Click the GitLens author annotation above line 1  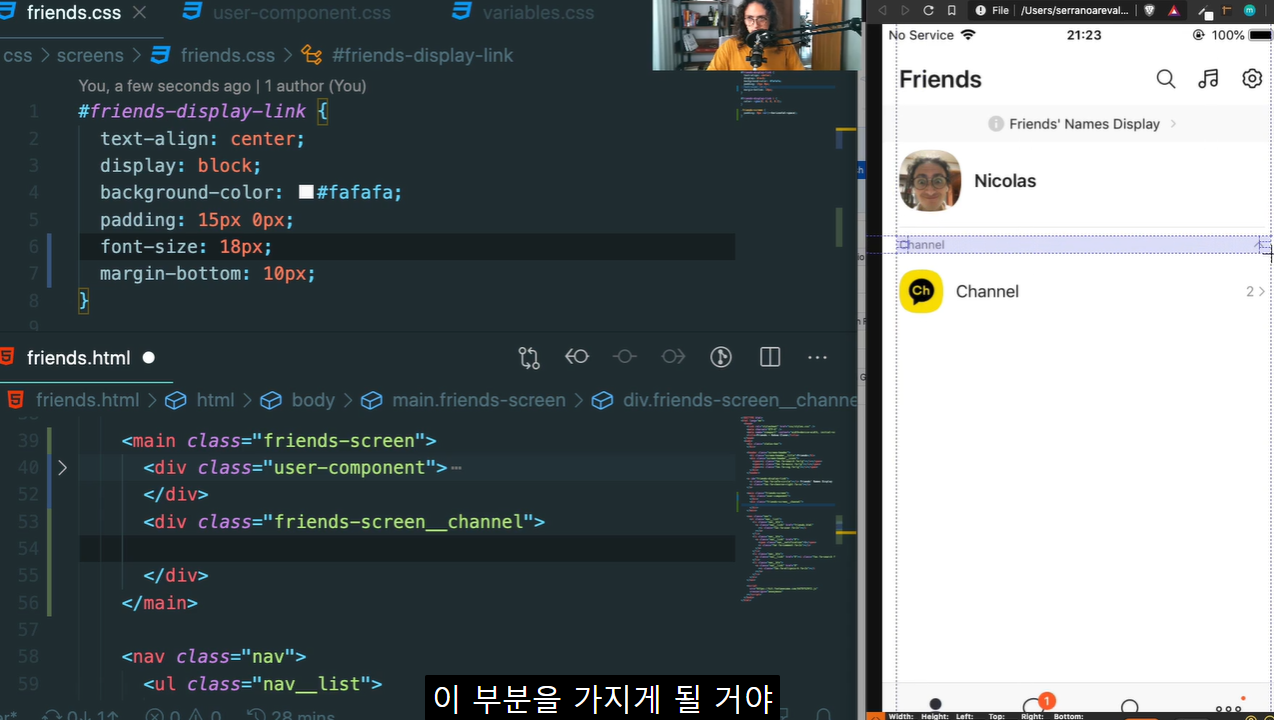pyautogui.click(x=222, y=86)
